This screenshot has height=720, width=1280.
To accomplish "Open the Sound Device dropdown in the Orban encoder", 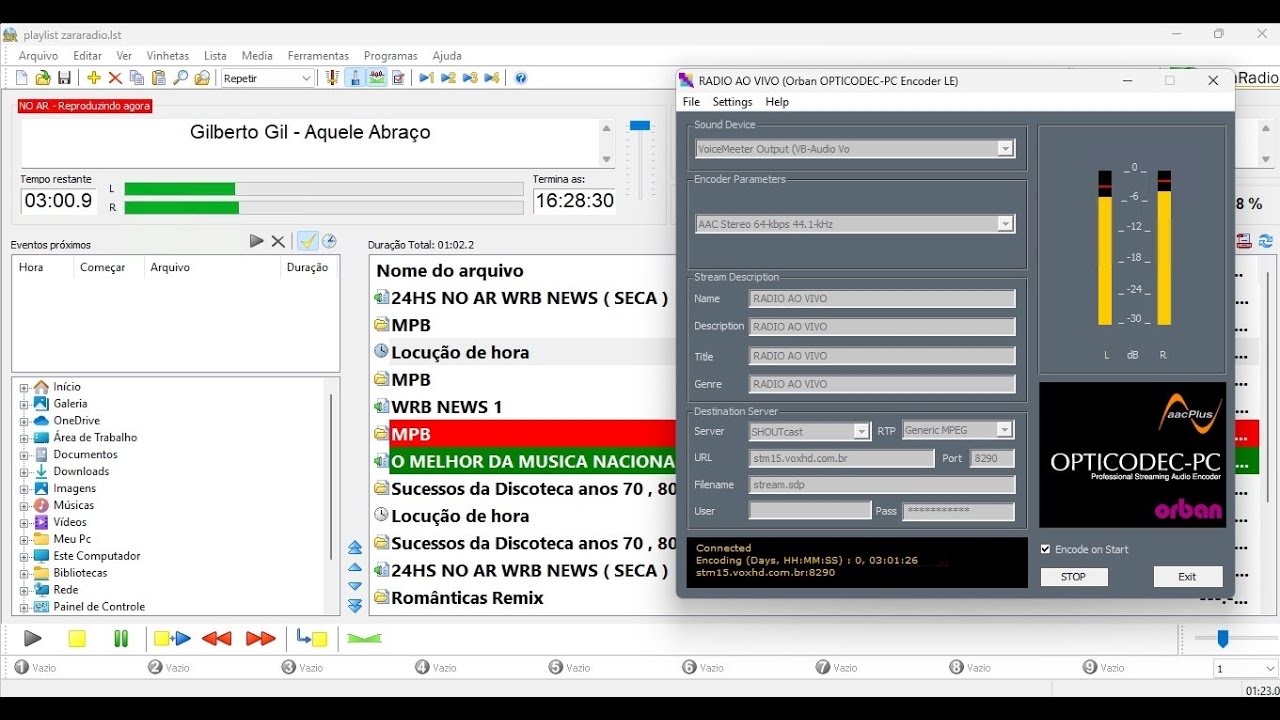I will 1005,149.
